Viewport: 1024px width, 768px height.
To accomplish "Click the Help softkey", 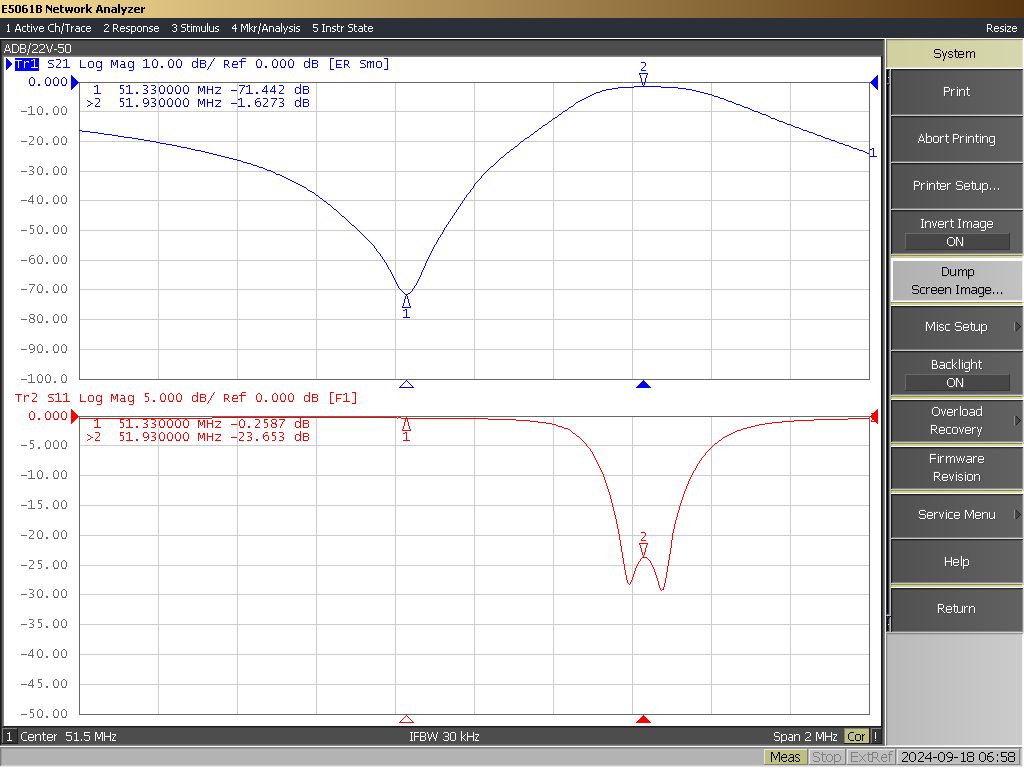I will (956, 562).
